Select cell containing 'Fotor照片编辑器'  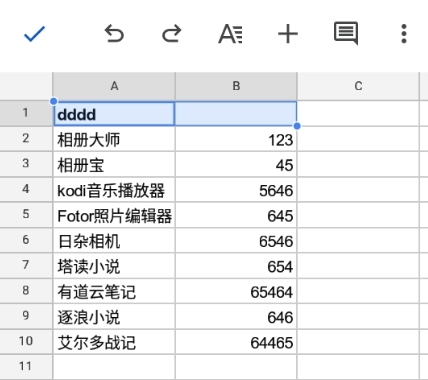click(114, 215)
